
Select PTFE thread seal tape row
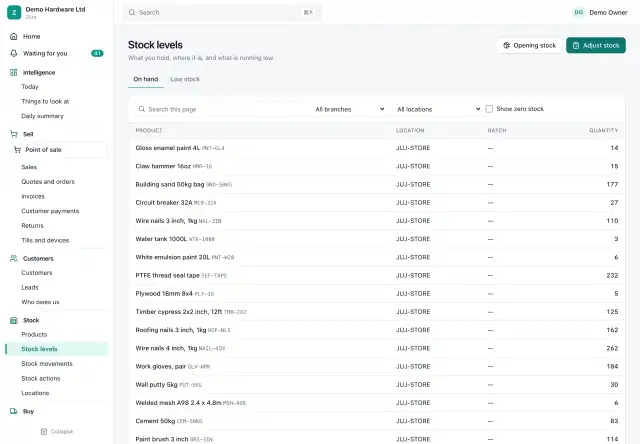coord(376,275)
